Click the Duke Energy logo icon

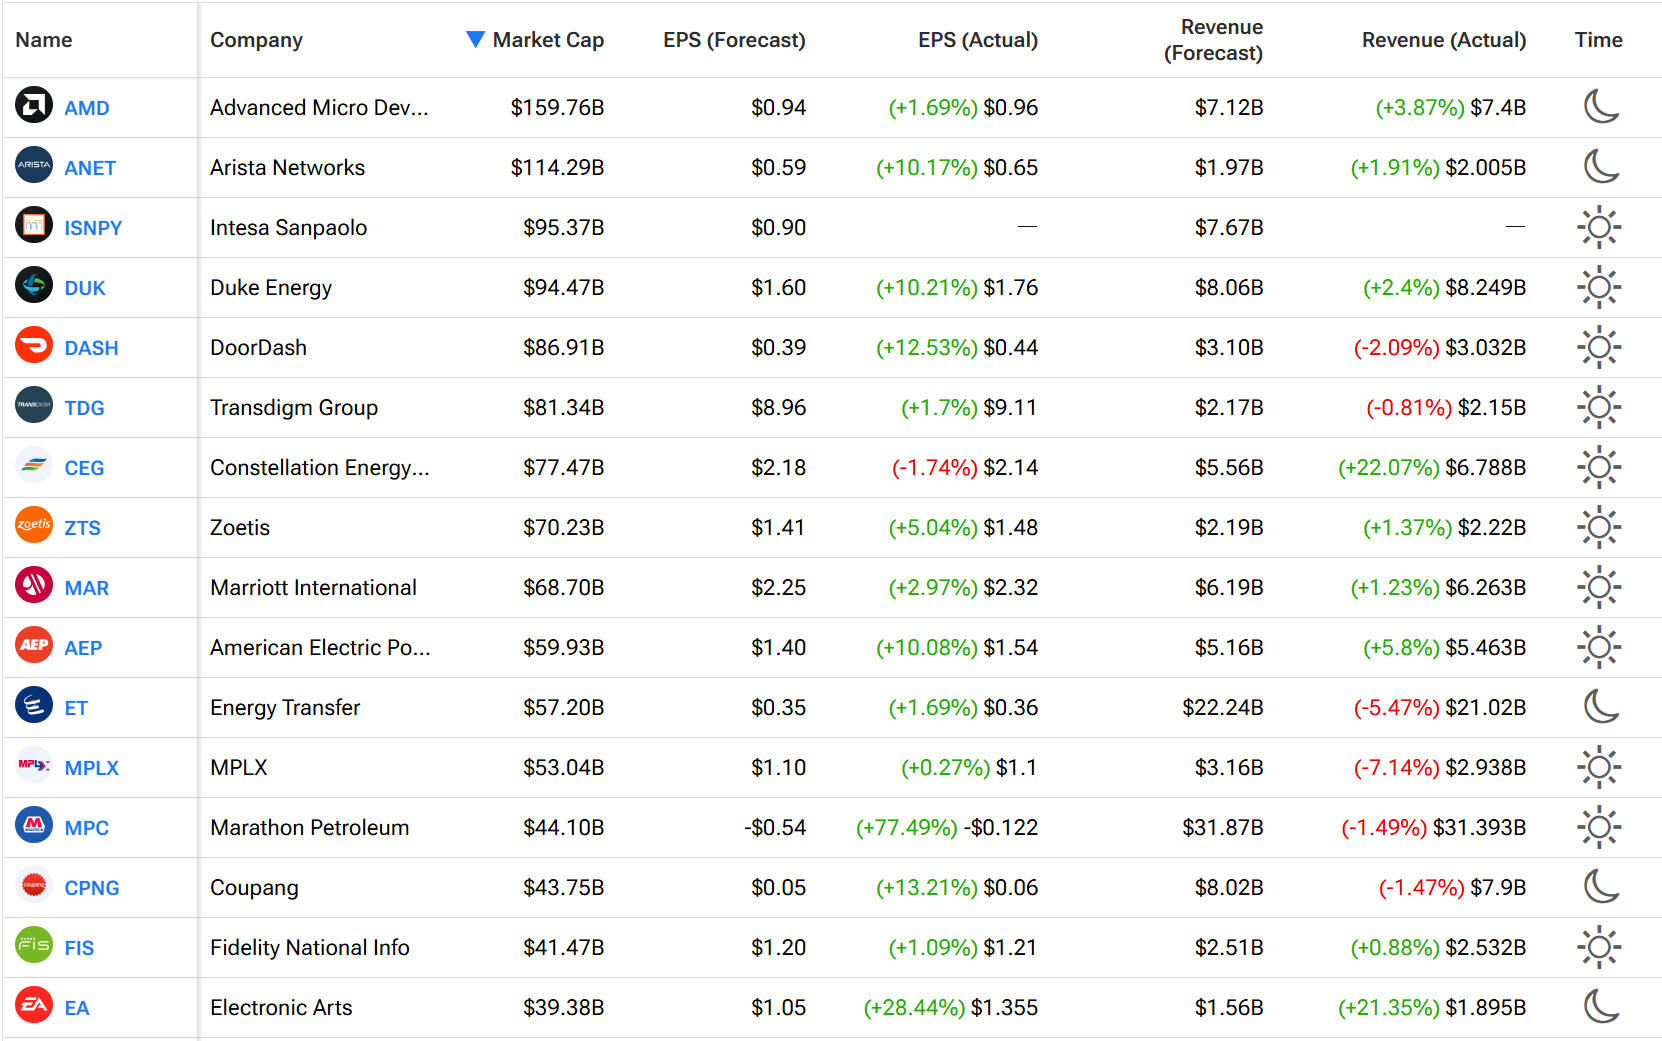[34, 285]
